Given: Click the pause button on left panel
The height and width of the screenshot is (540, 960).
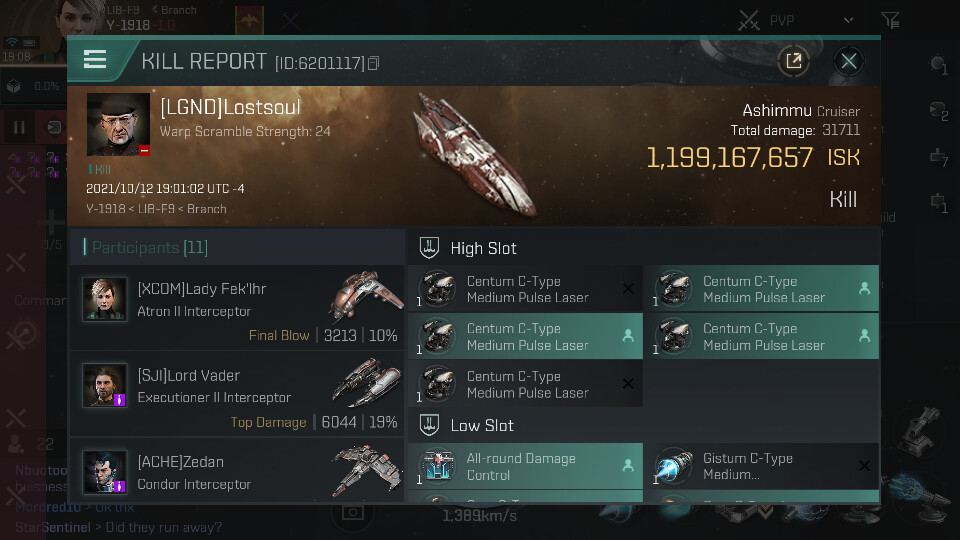Looking at the screenshot, I should click(x=20, y=127).
